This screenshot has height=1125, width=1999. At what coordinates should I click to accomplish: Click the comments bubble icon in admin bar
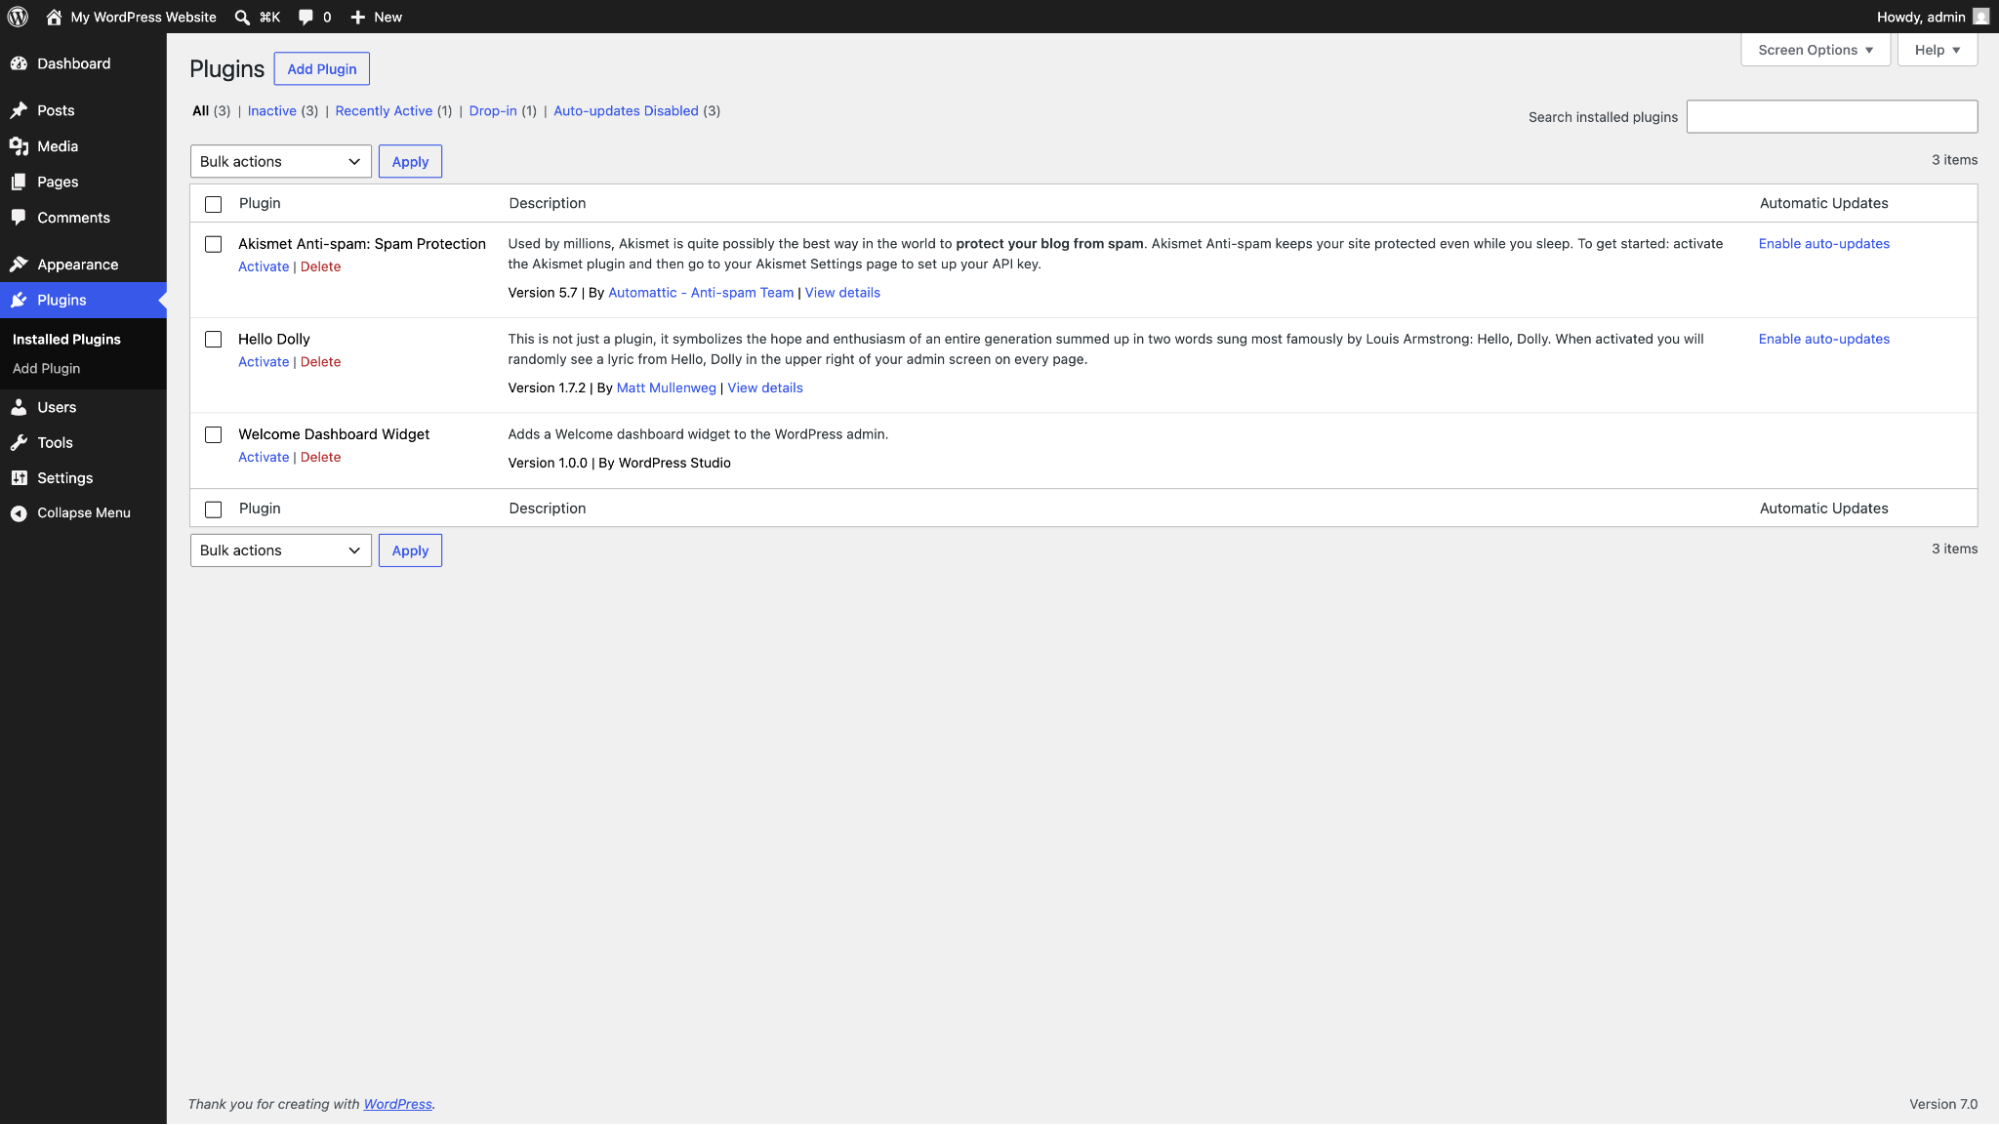[305, 17]
